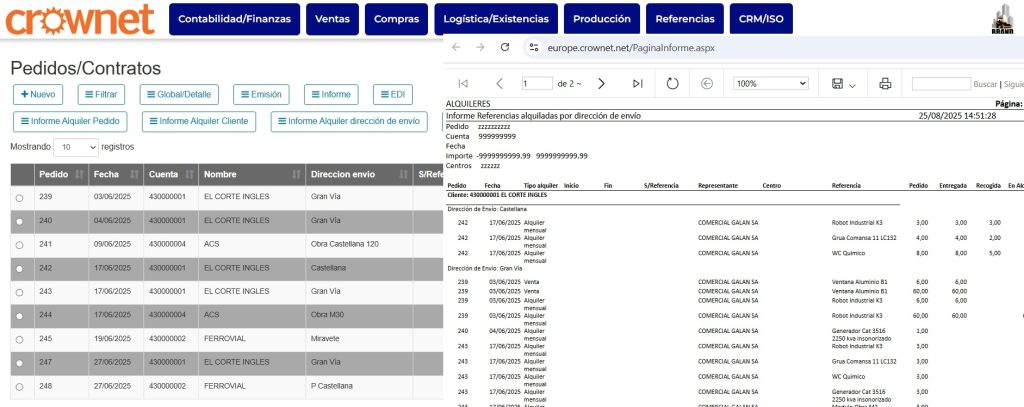Image resolution: width=1024 pixels, height=407 pixels.
Task: Click the EDI button
Action: (392, 94)
